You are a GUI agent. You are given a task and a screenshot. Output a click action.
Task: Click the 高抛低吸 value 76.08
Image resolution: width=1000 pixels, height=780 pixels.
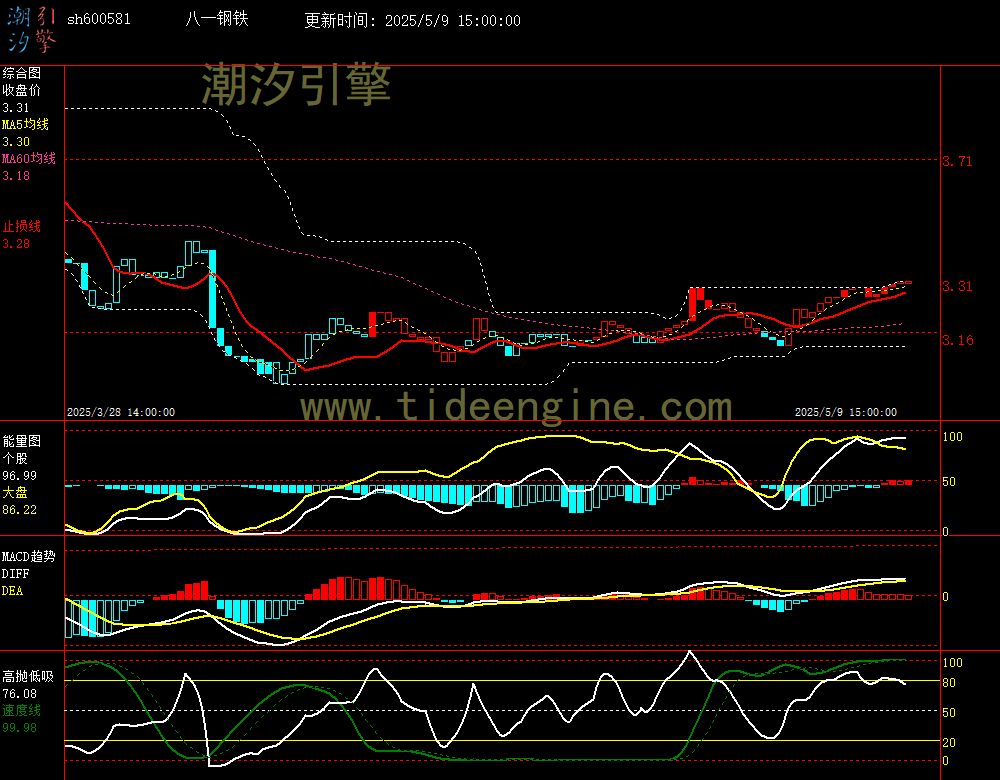19,694
